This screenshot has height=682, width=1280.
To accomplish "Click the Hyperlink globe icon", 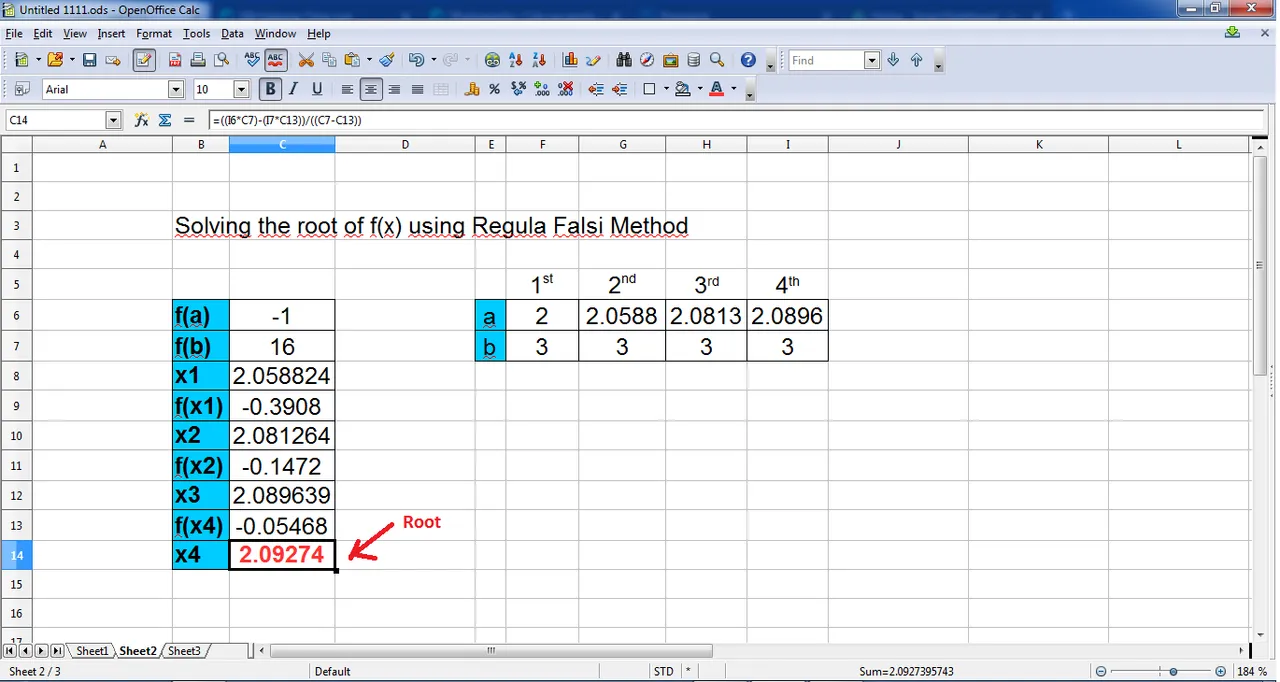I will [492, 61].
